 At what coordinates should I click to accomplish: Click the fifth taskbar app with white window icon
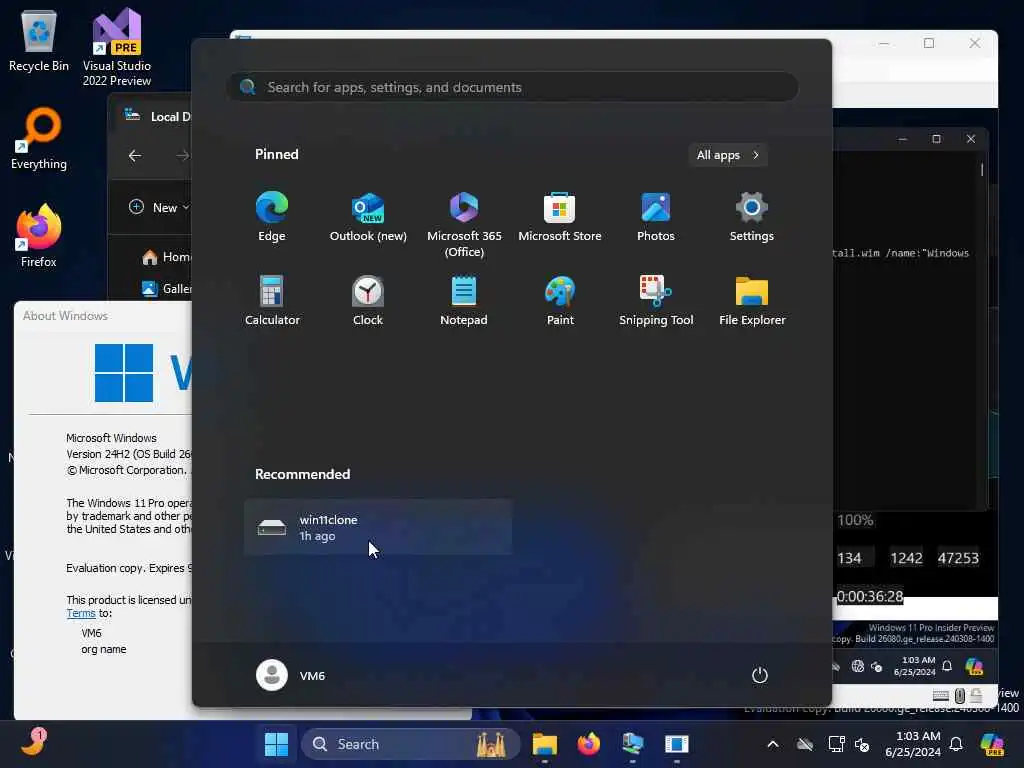[x=677, y=744]
